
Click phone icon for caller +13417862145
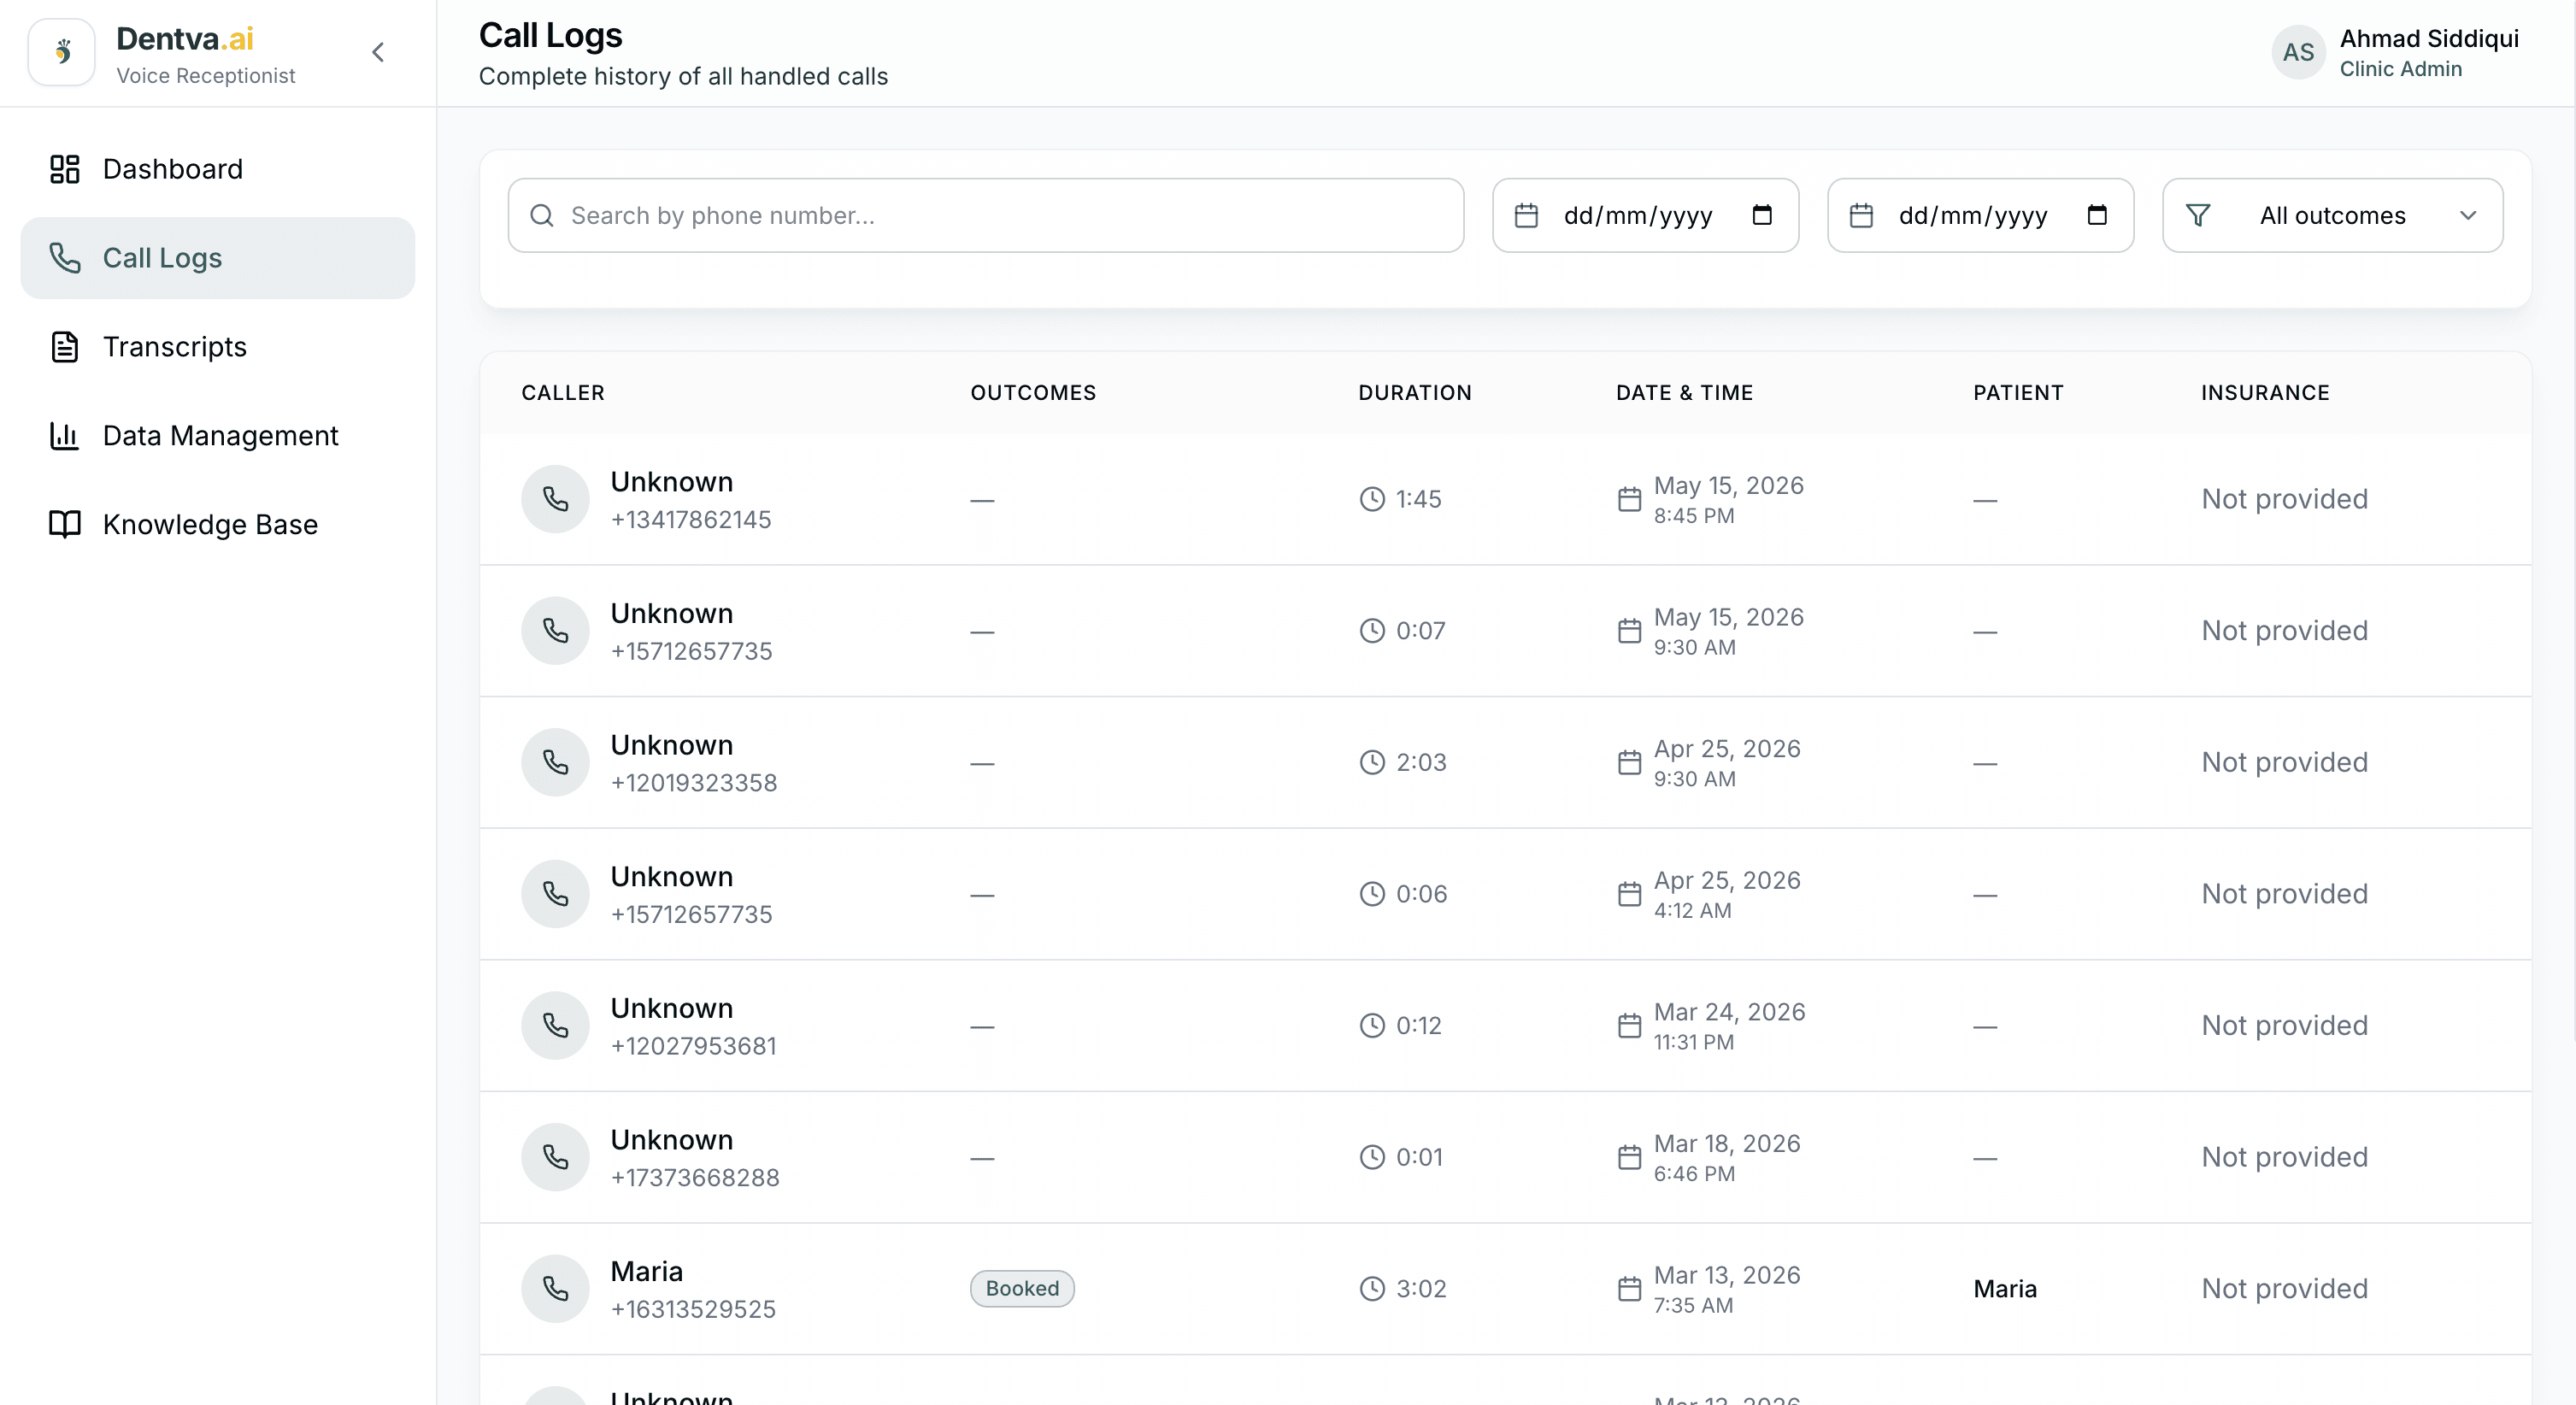pyautogui.click(x=555, y=499)
